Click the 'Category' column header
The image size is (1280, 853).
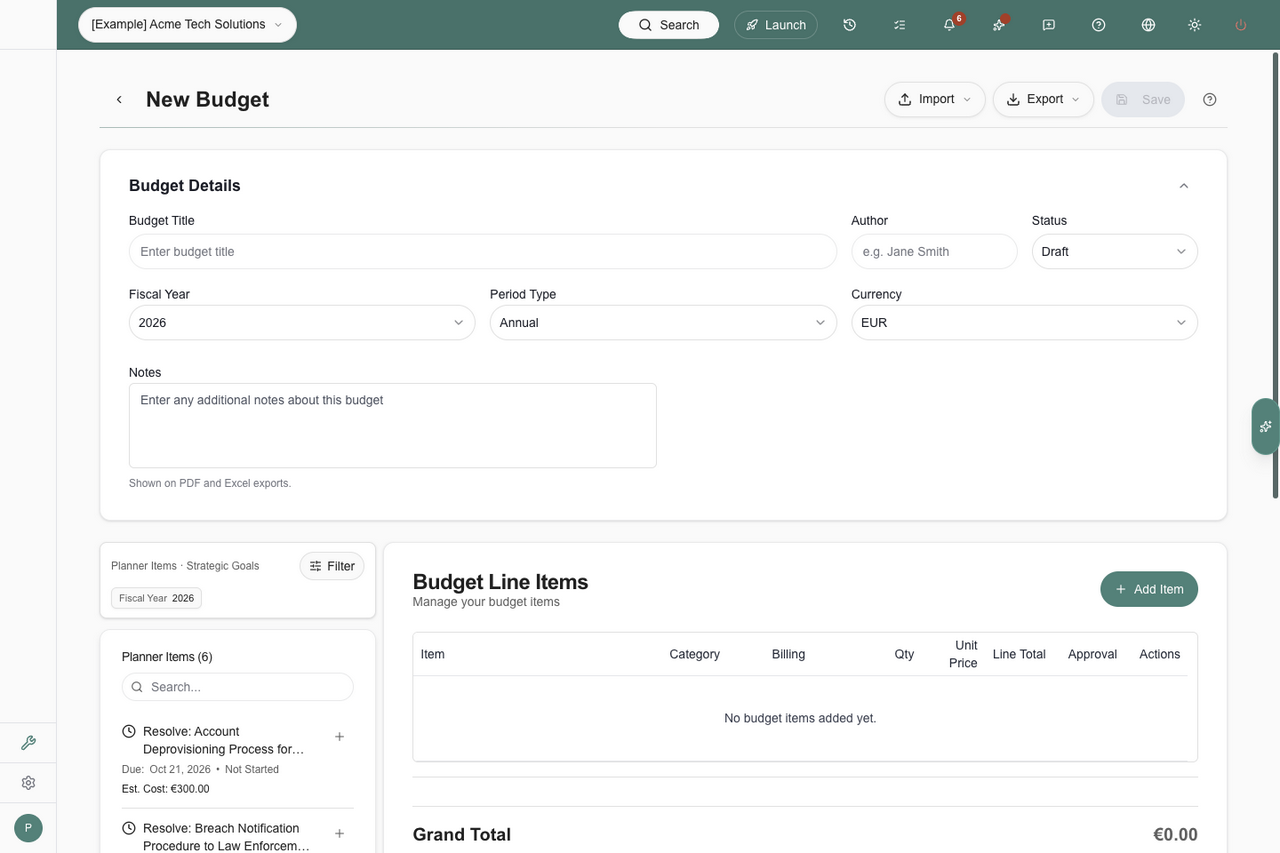[x=694, y=654]
